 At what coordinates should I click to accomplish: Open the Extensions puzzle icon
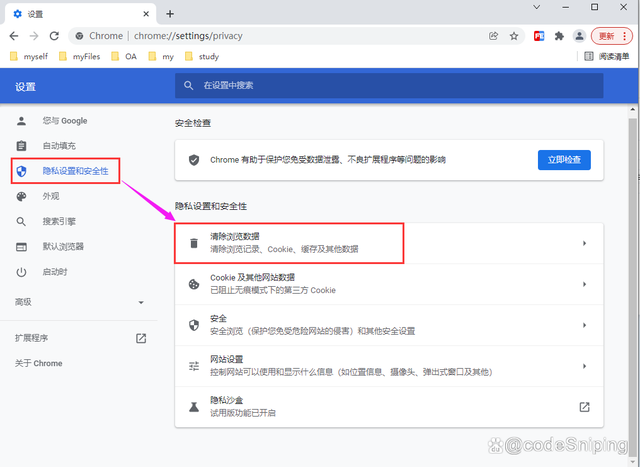click(x=559, y=36)
